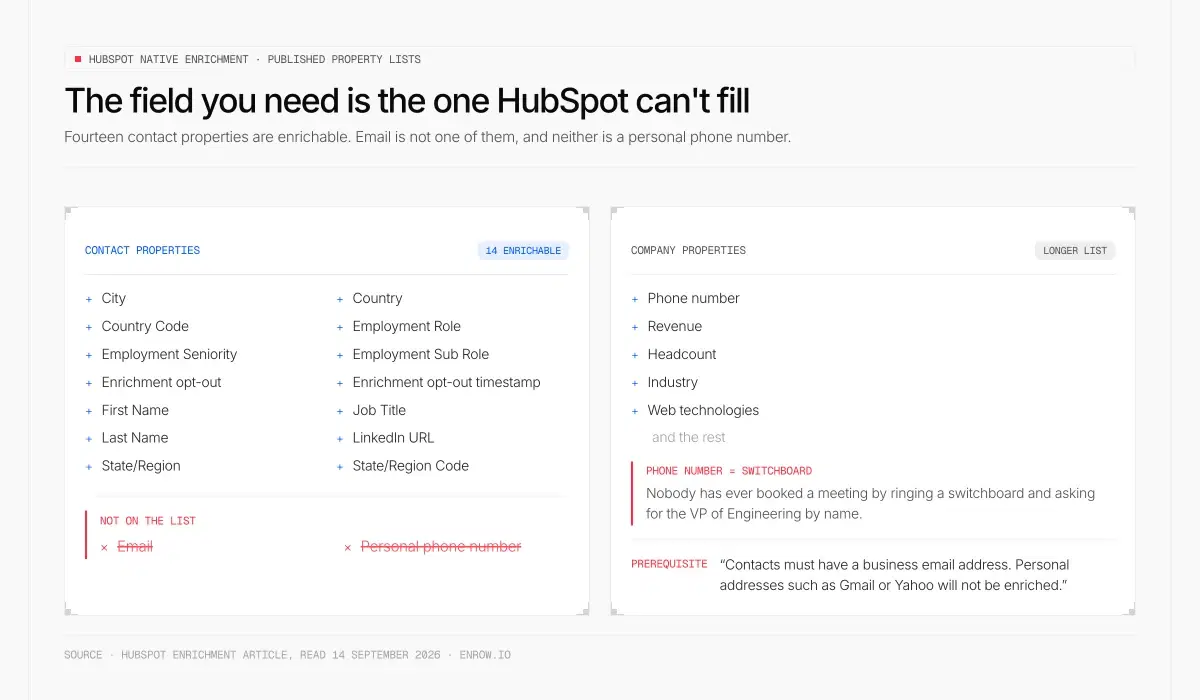Click the Country Code property
Screen dimensions: 1200x700
tap(145, 326)
